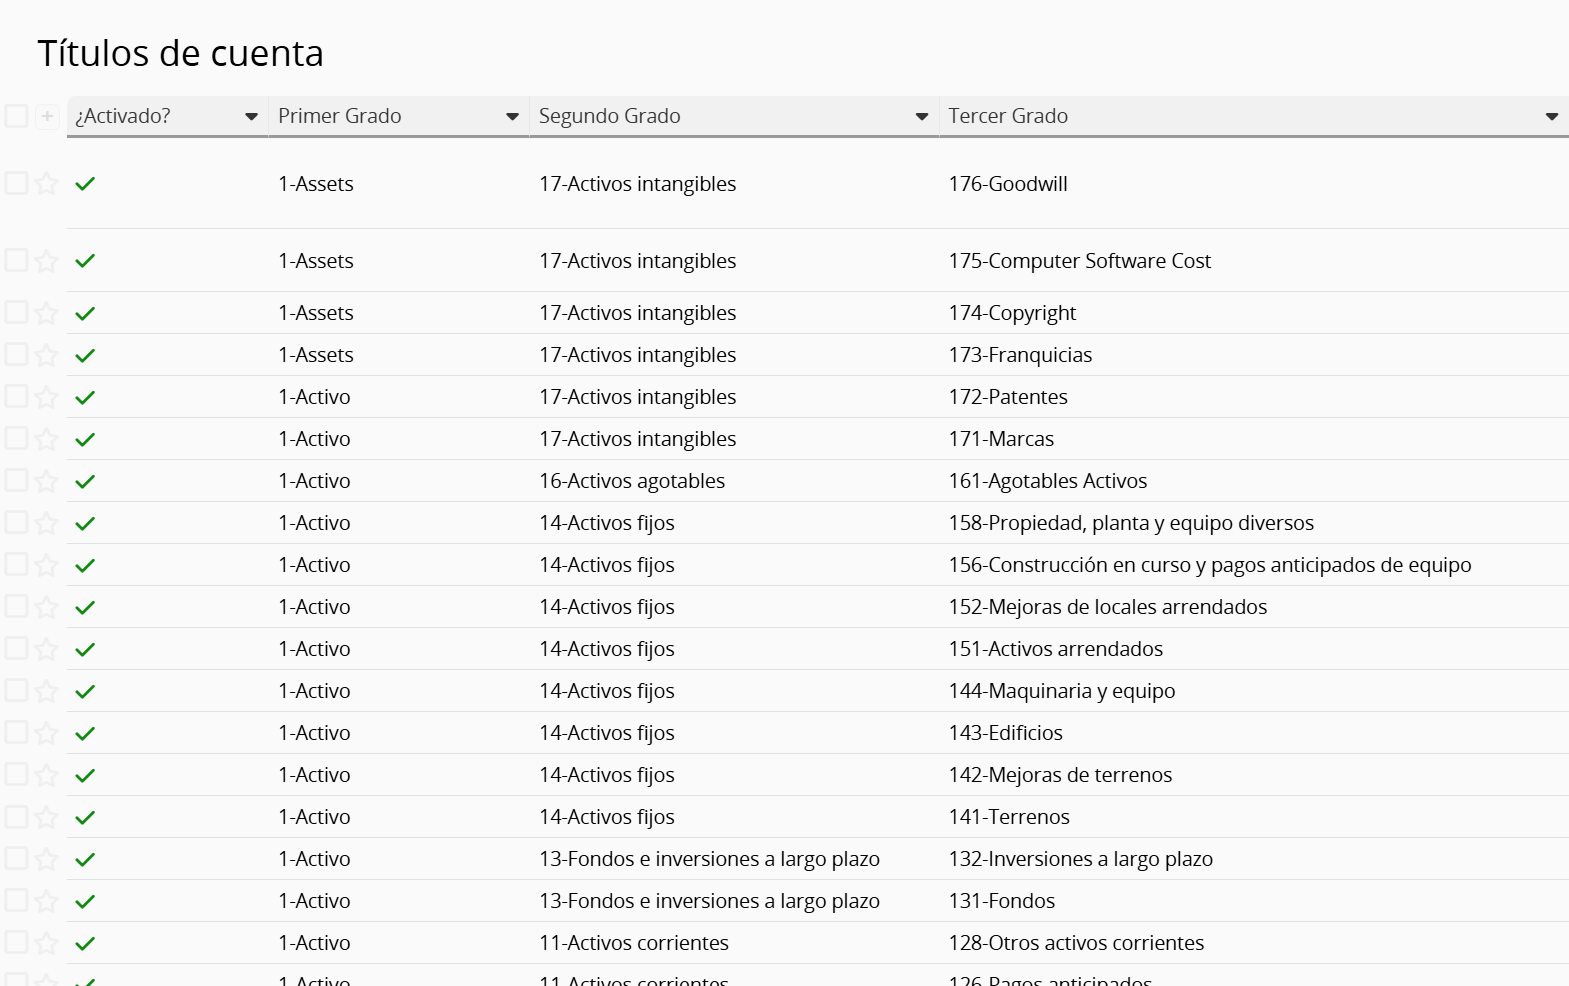Open the ¿Activado? column dropdown arrow
Screen dimensions: 1569x986
tap(251, 117)
